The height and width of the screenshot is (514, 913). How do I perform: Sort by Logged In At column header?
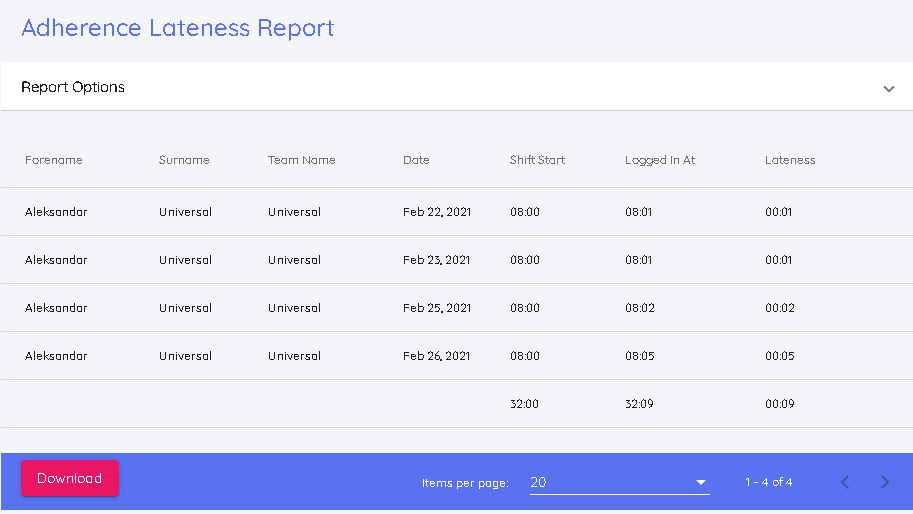pyautogui.click(x=659, y=160)
